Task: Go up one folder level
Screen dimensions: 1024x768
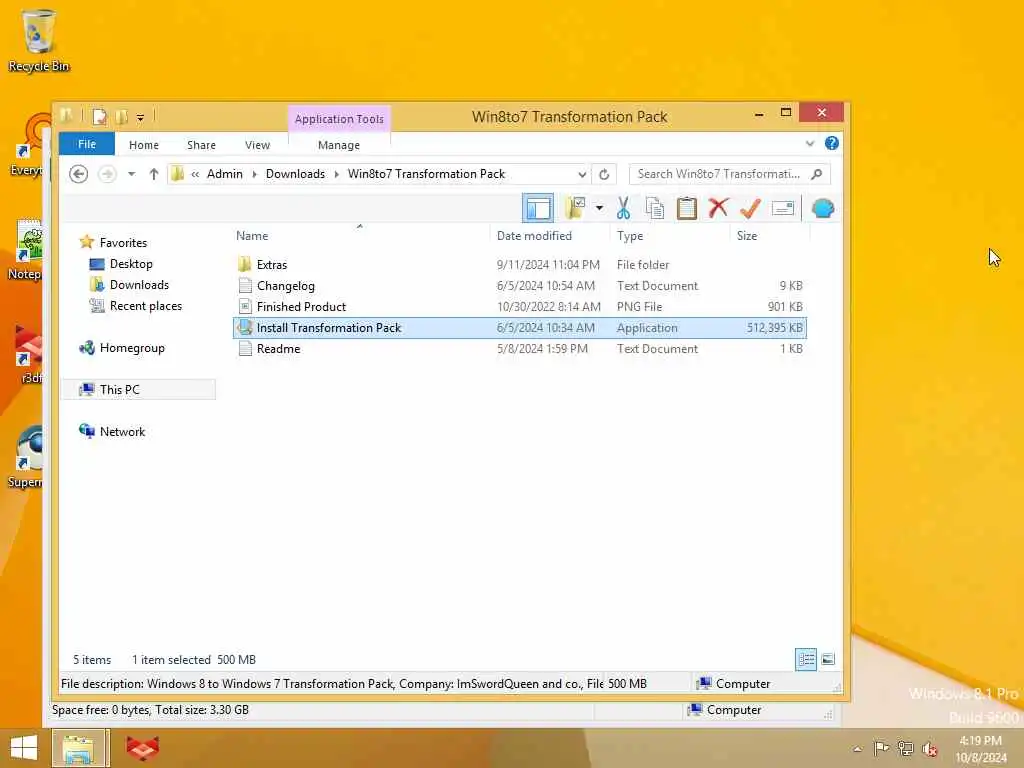Action: click(153, 174)
